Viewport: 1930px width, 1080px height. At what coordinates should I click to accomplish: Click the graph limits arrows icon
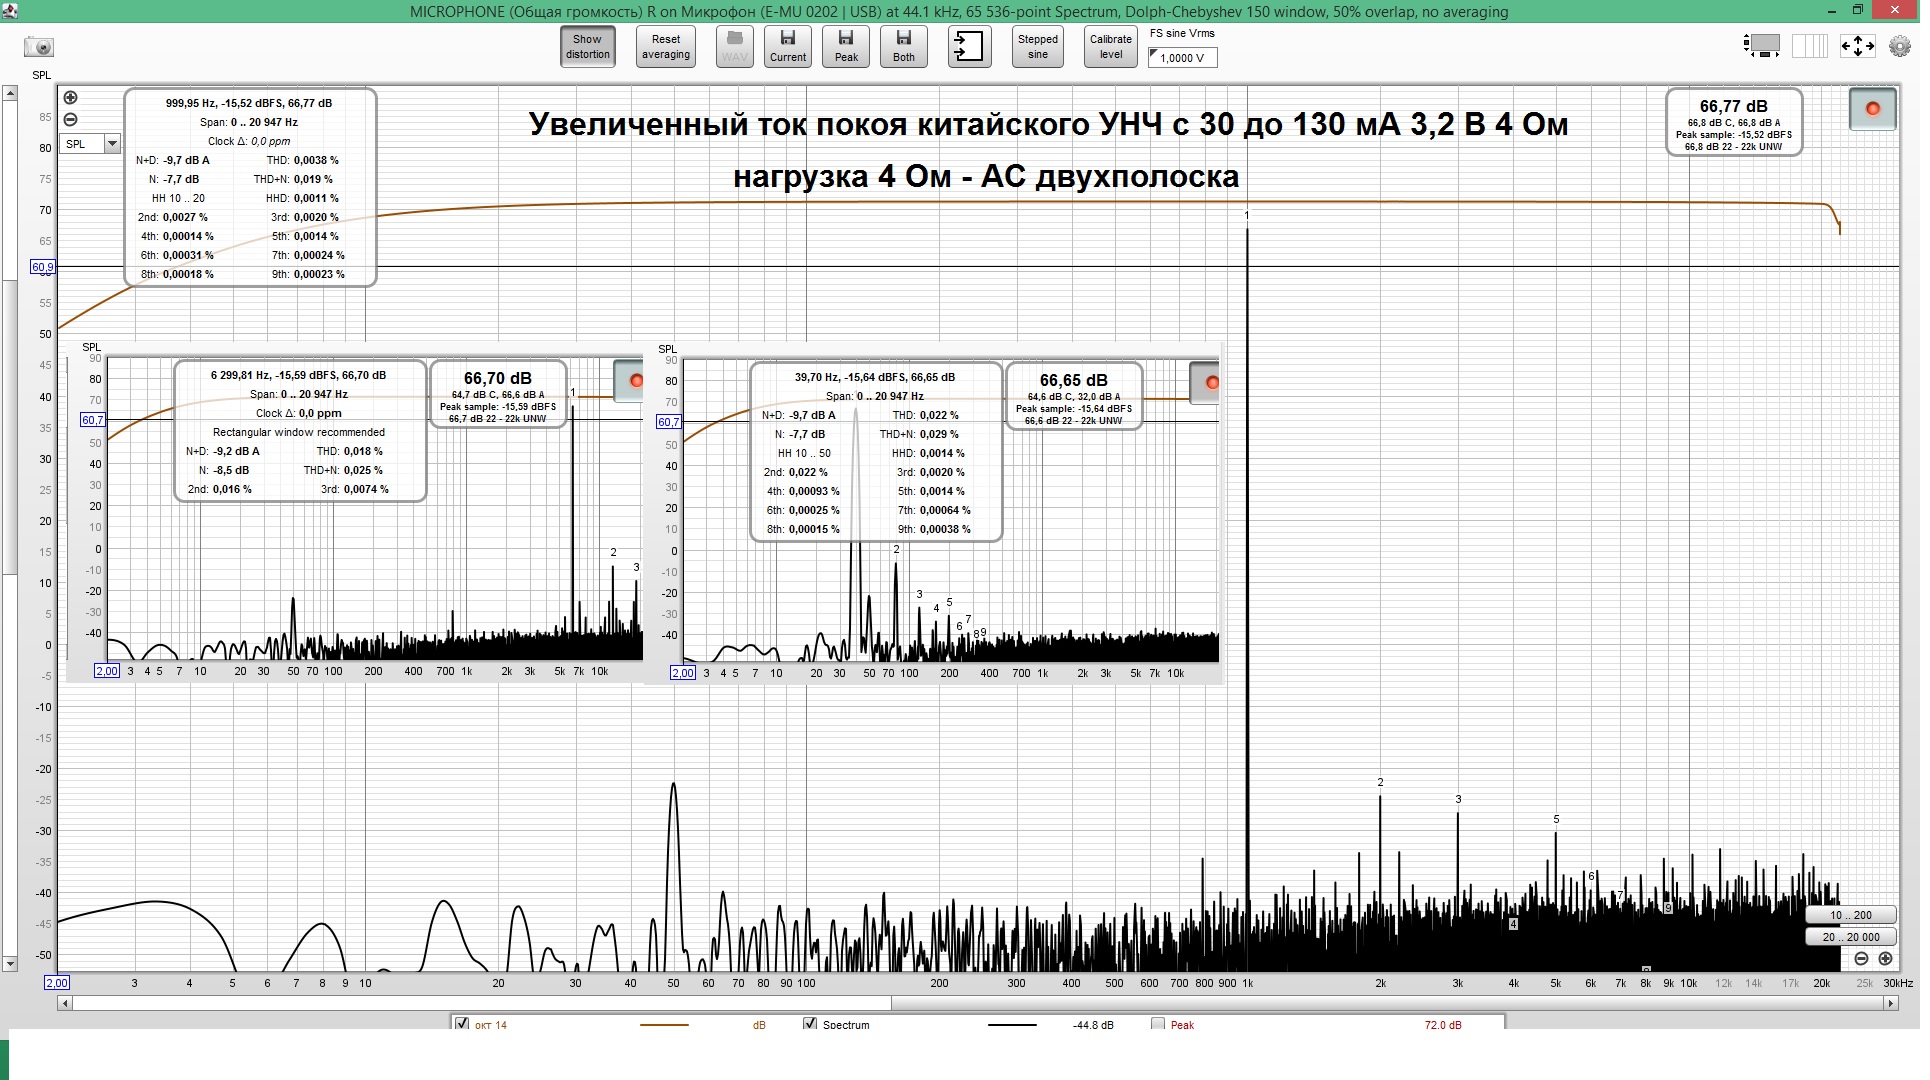click(1857, 46)
